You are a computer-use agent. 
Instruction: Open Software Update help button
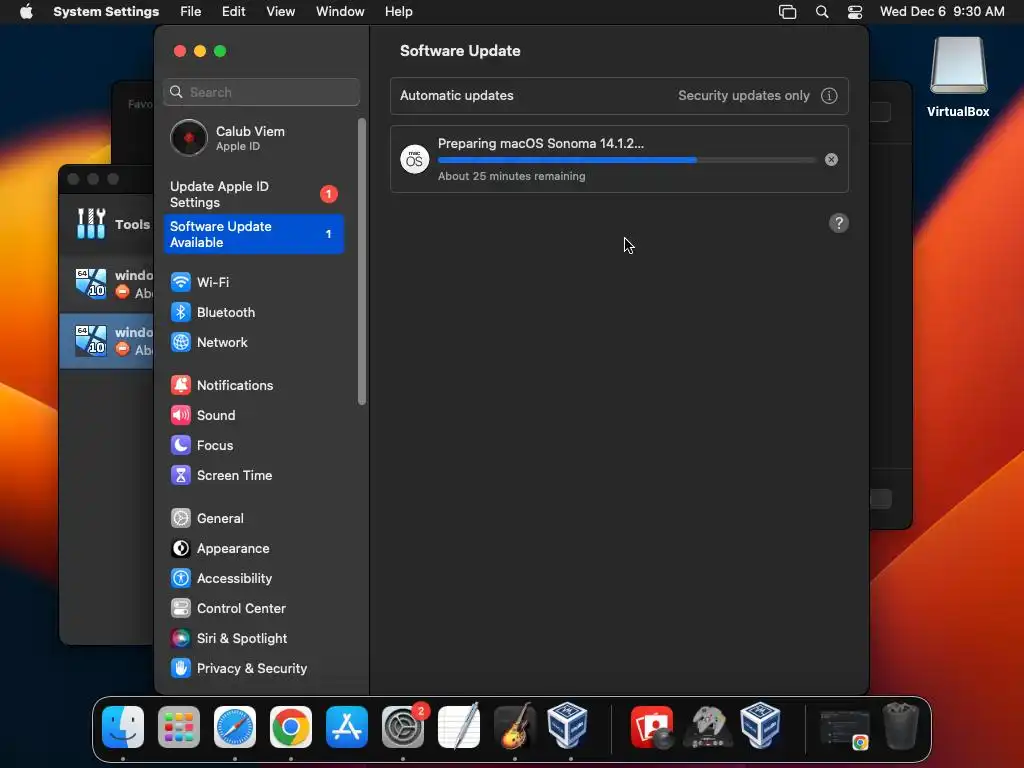[x=839, y=223]
